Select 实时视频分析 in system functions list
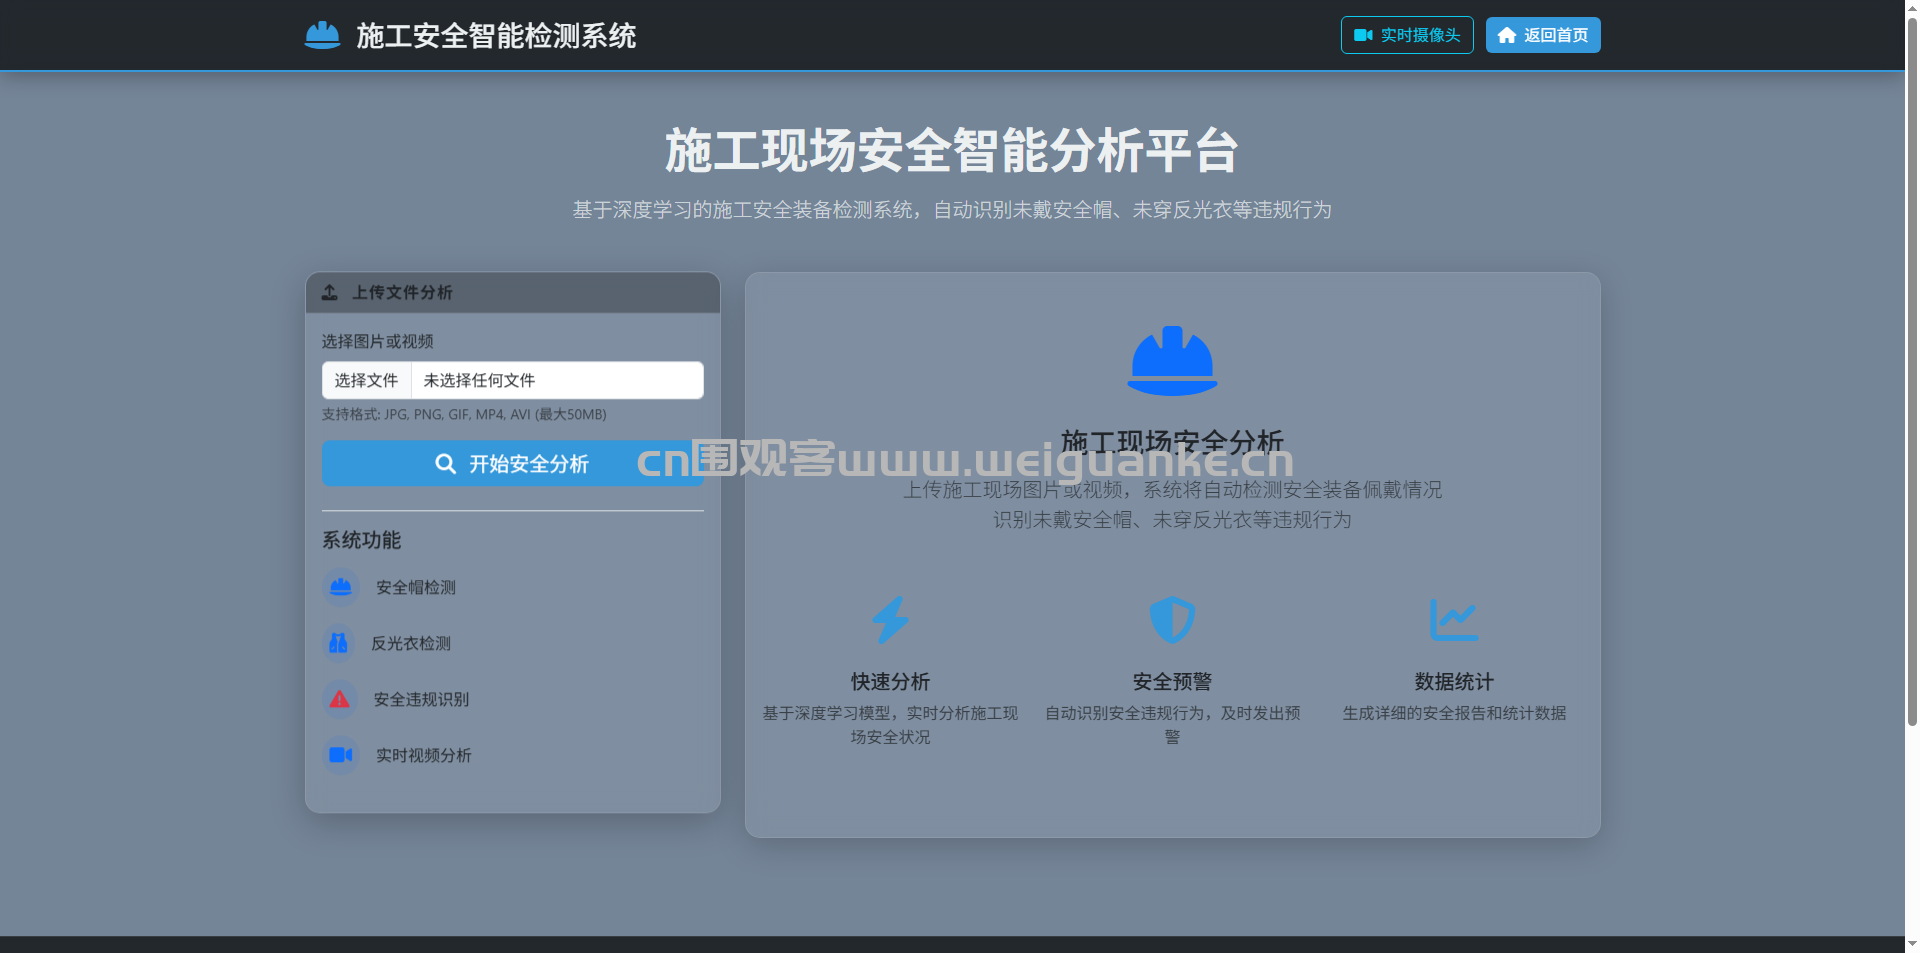Image resolution: width=1920 pixels, height=953 pixels. 423,756
